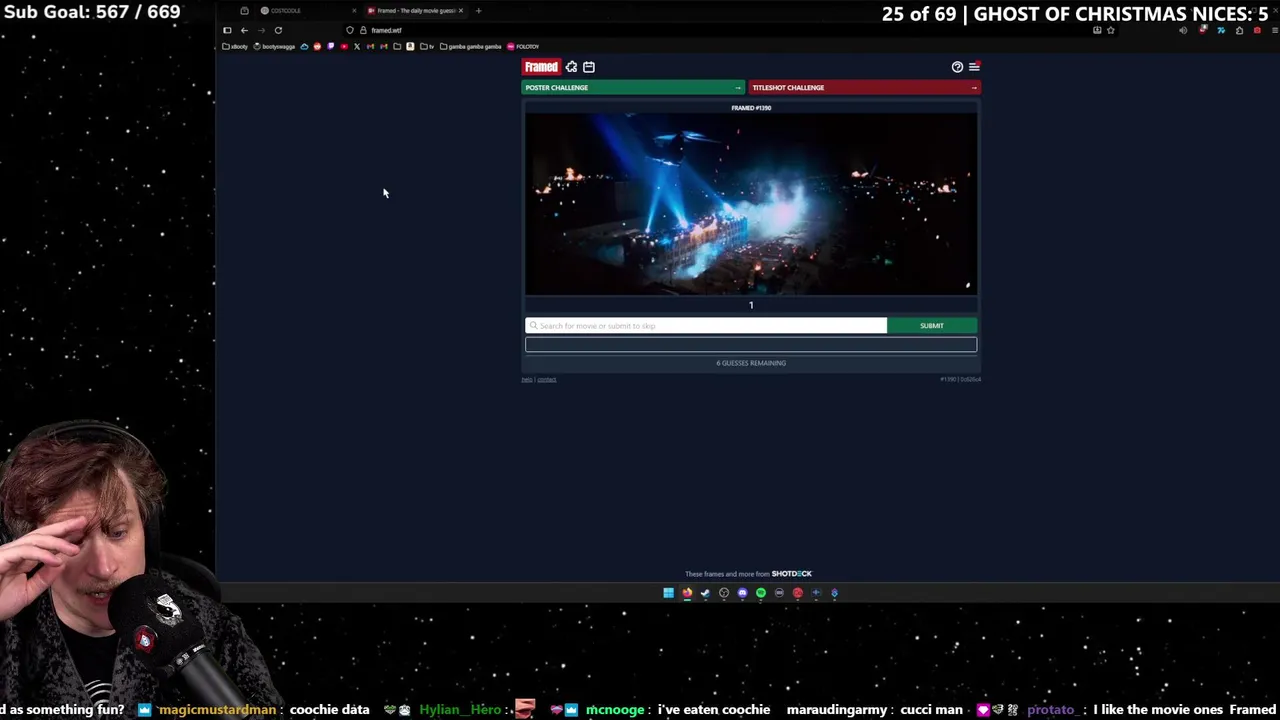Click the Firefox taskbar icon
Screen dimensions: 1280x720
coord(687,593)
